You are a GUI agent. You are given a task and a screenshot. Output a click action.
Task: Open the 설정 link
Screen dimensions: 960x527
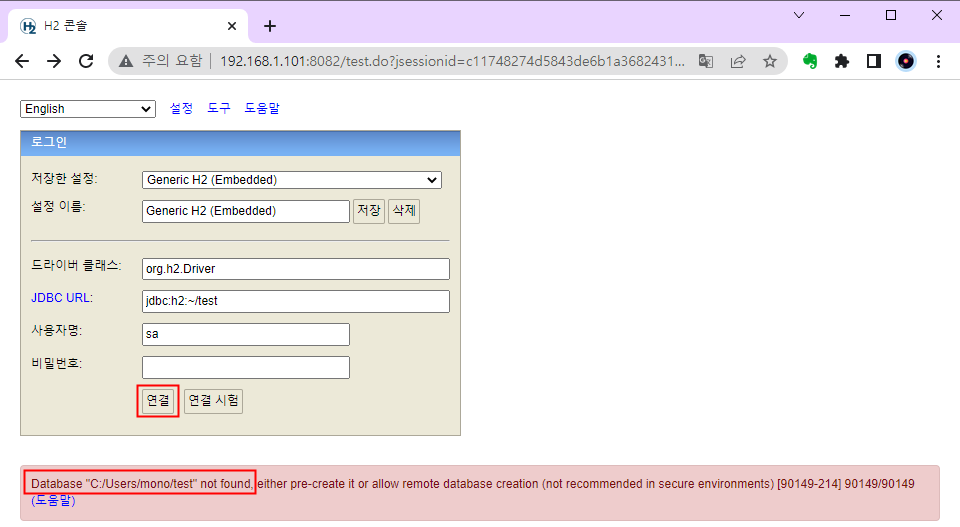point(181,108)
